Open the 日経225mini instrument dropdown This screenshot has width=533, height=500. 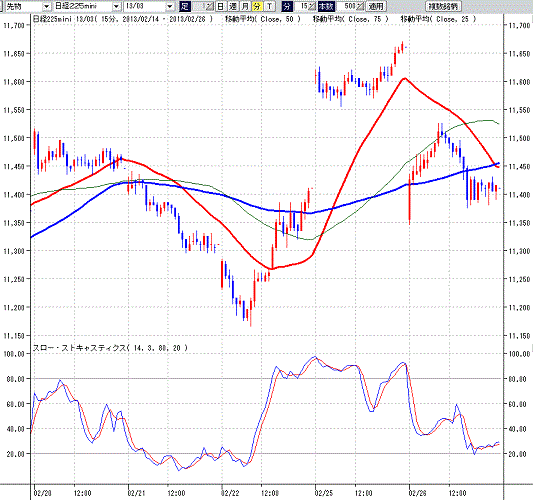116,6
